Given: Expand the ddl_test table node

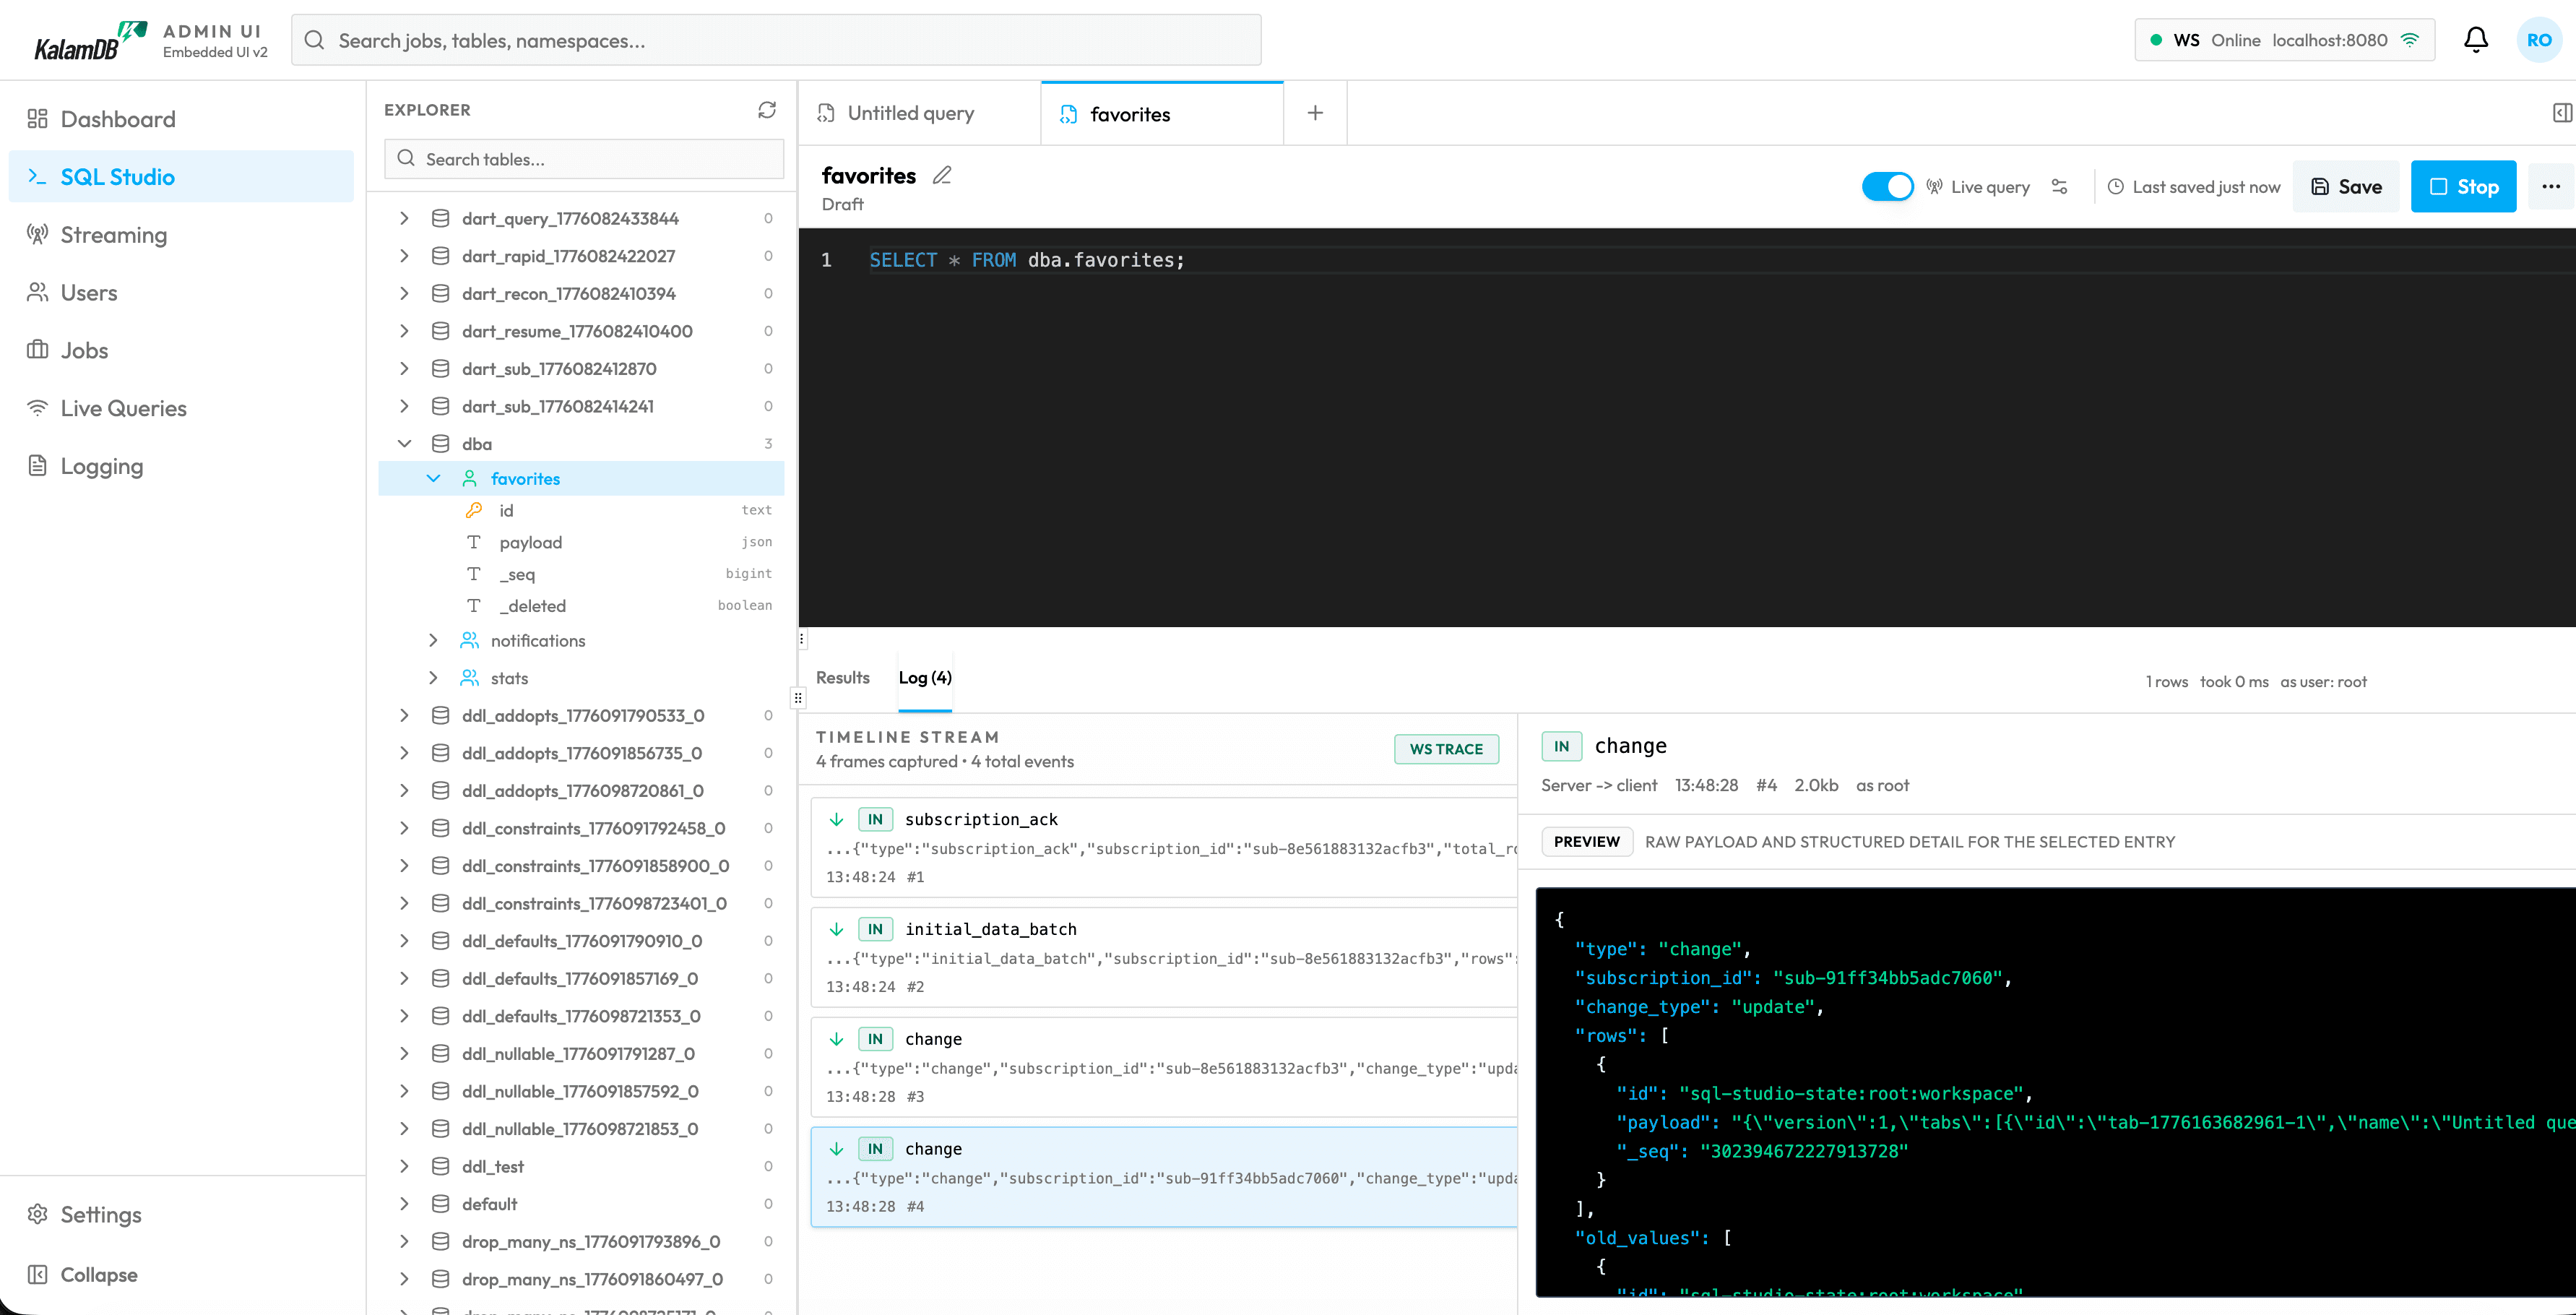Looking at the screenshot, I should click(405, 1166).
